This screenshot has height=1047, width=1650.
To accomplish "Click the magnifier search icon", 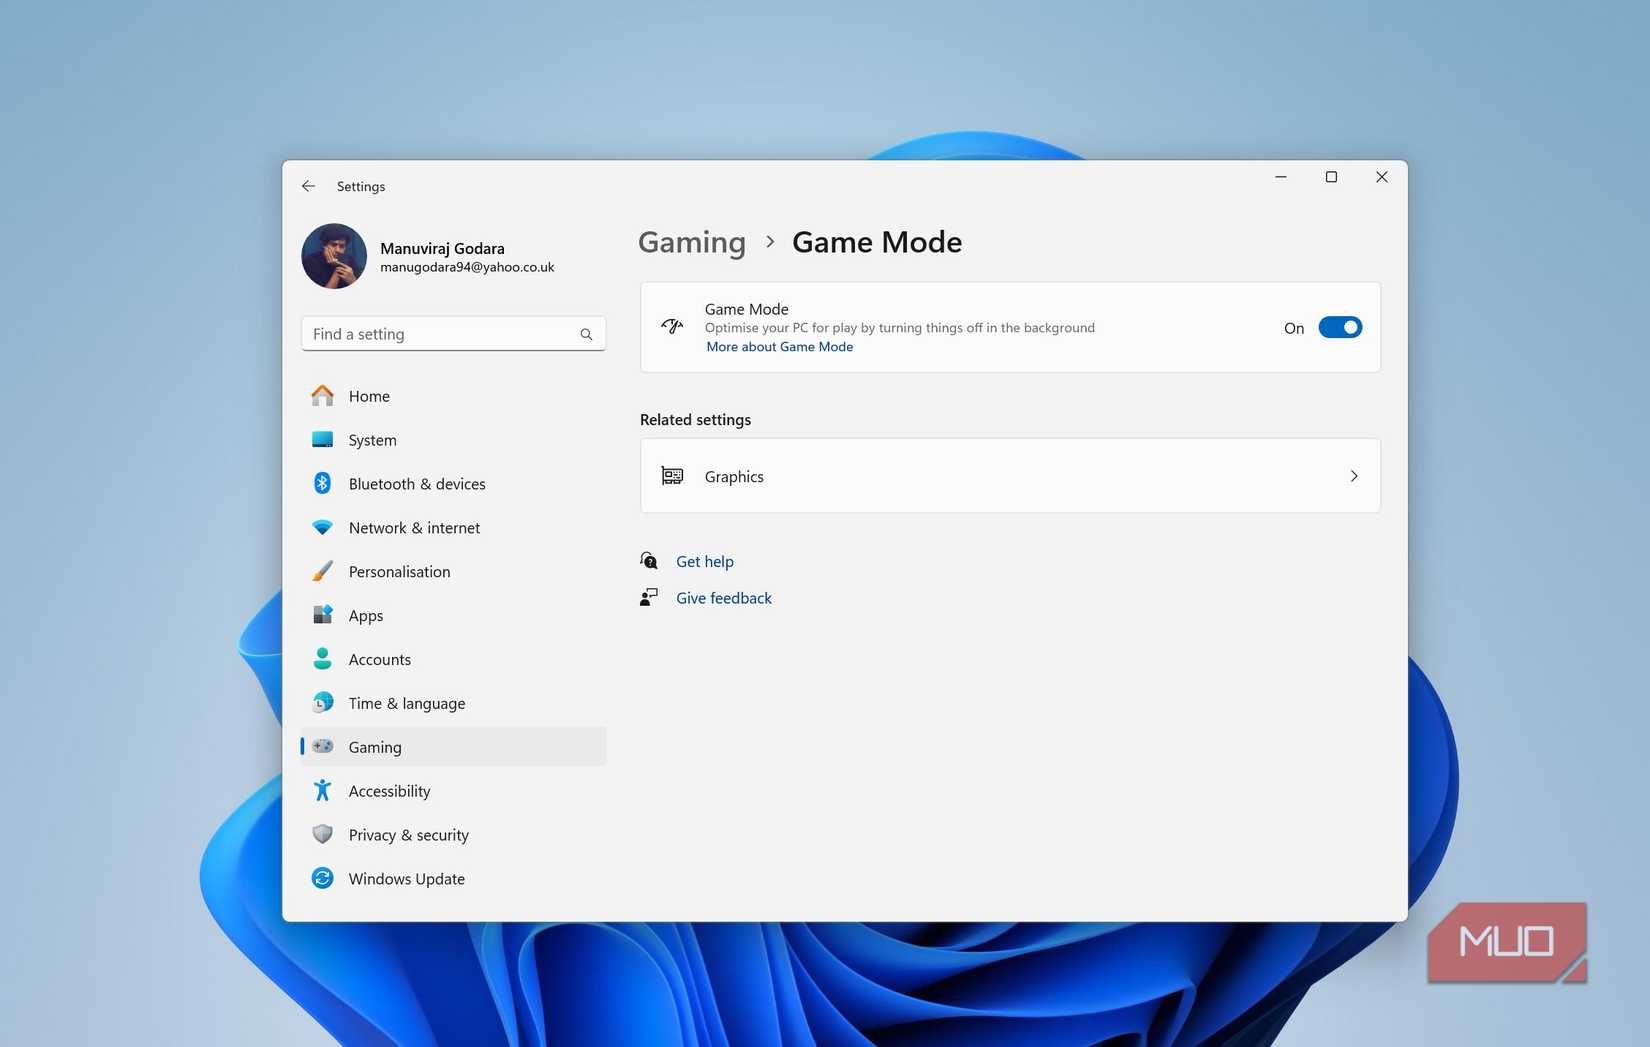I will pyautogui.click(x=586, y=334).
